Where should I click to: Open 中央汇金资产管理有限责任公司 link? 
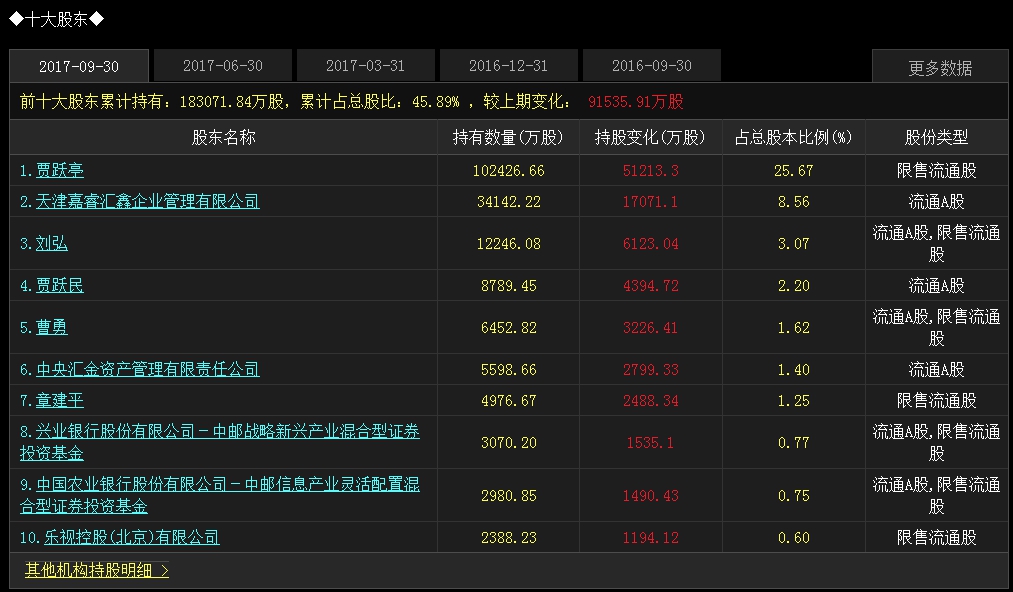pyautogui.click(x=147, y=370)
